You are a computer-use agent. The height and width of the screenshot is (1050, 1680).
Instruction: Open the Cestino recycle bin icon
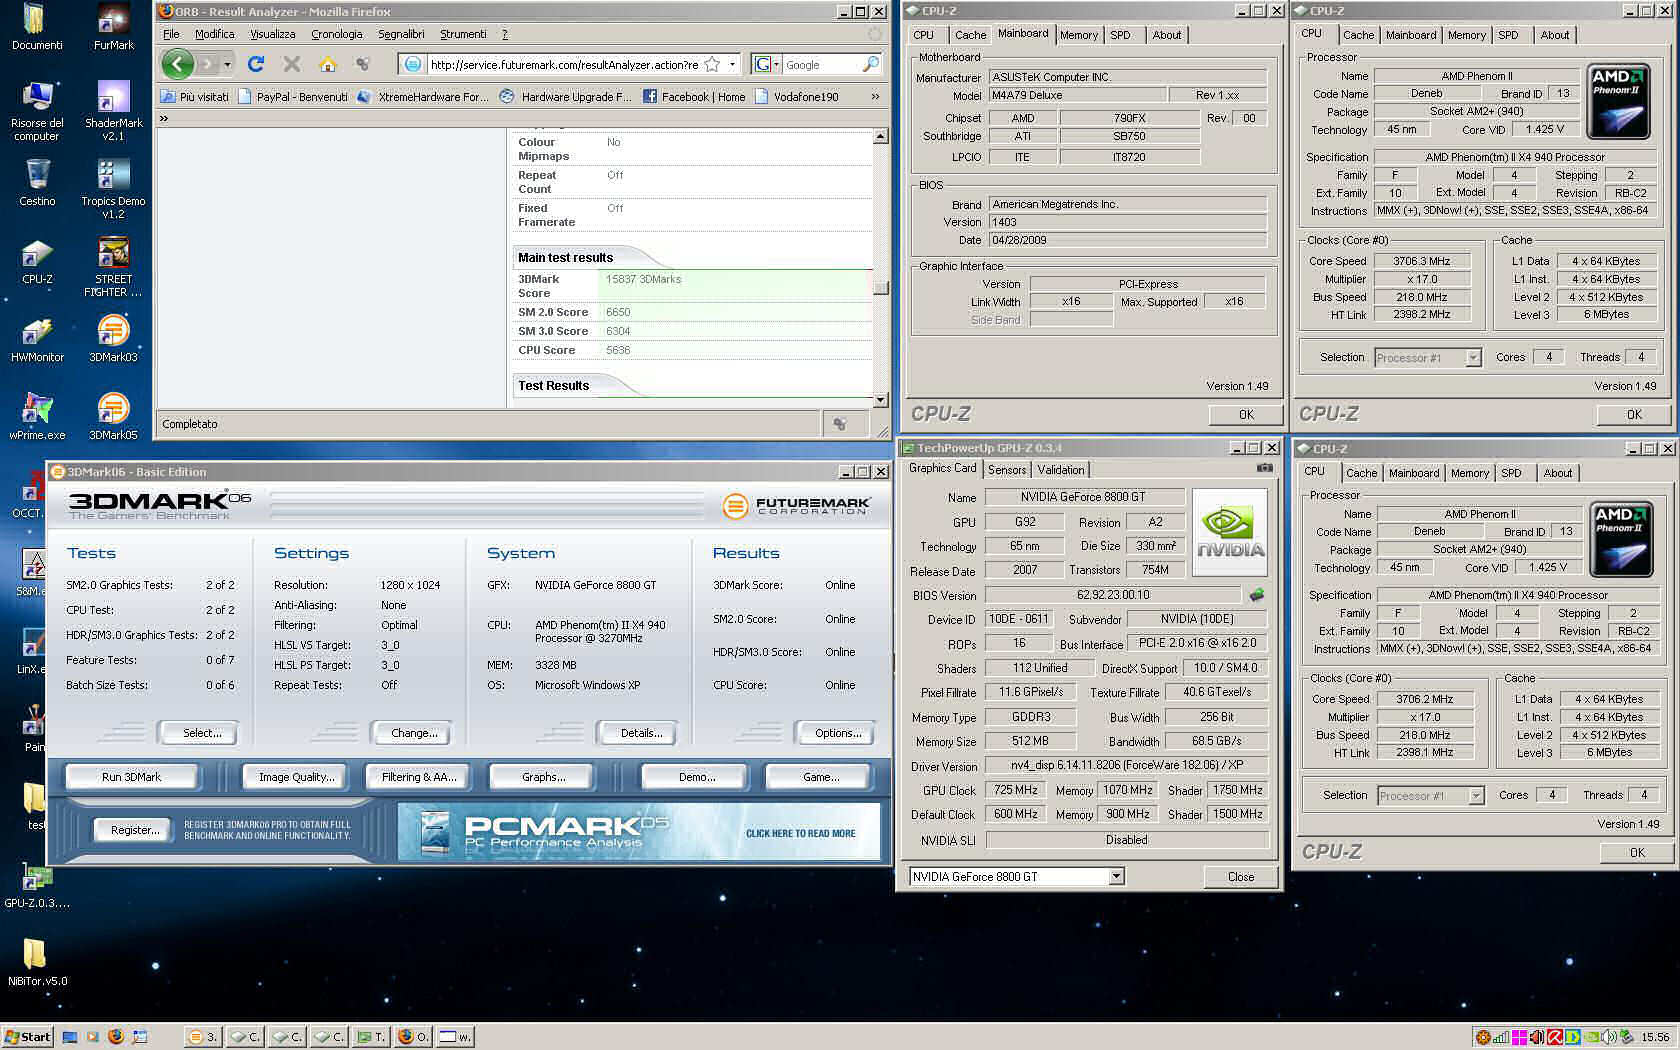pos(37,181)
